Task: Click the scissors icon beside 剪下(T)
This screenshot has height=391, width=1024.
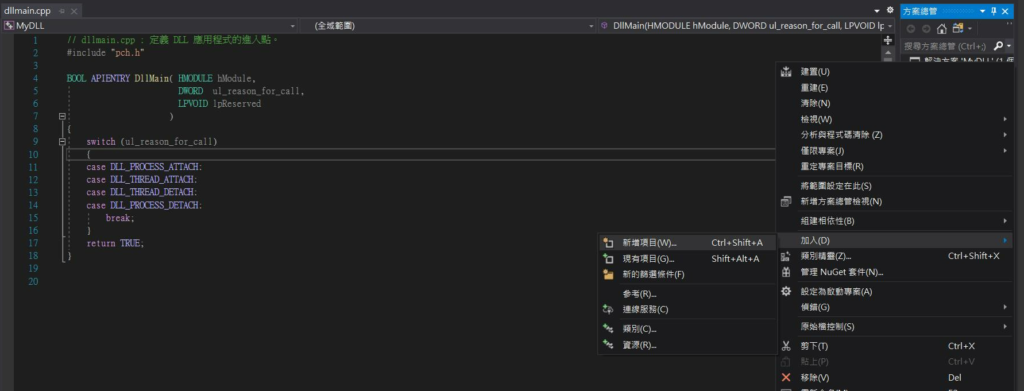Action: click(786, 346)
